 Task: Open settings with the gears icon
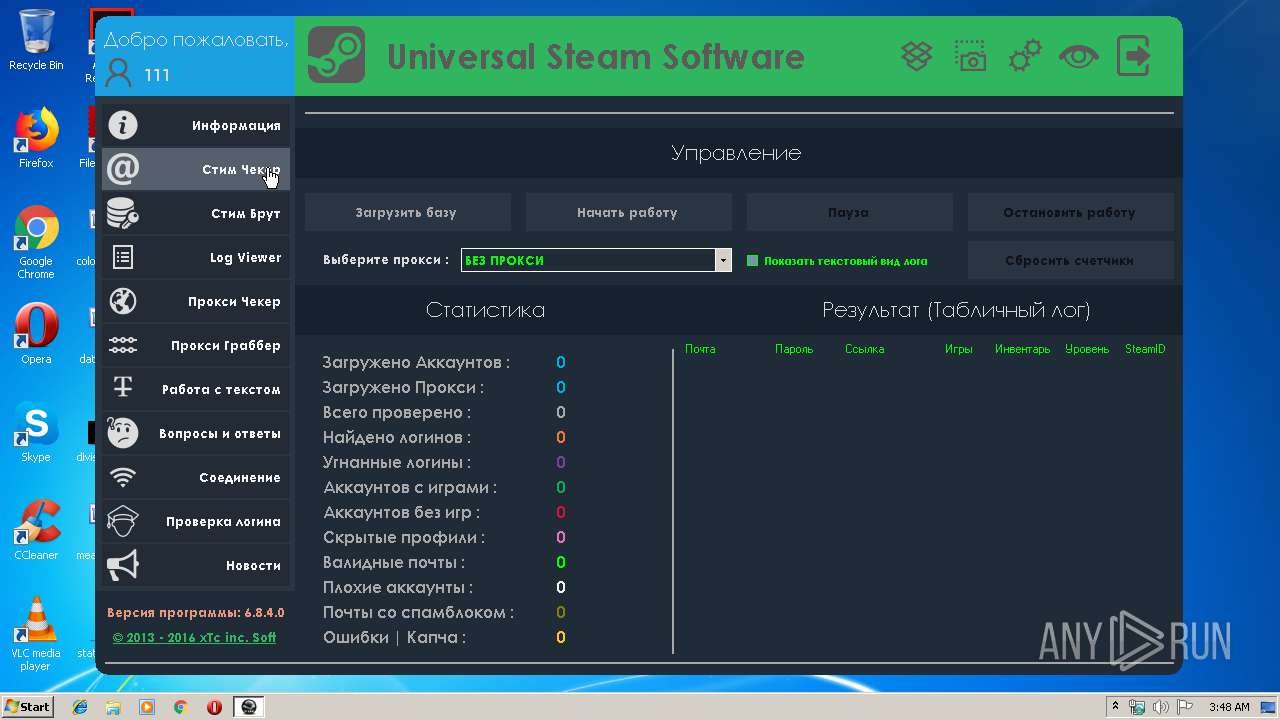(x=1025, y=56)
